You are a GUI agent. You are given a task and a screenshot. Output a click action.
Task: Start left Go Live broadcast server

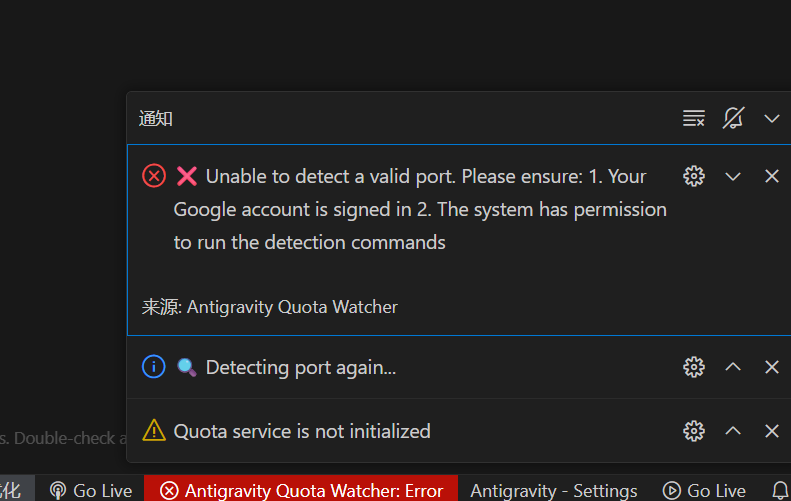click(91, 490)
